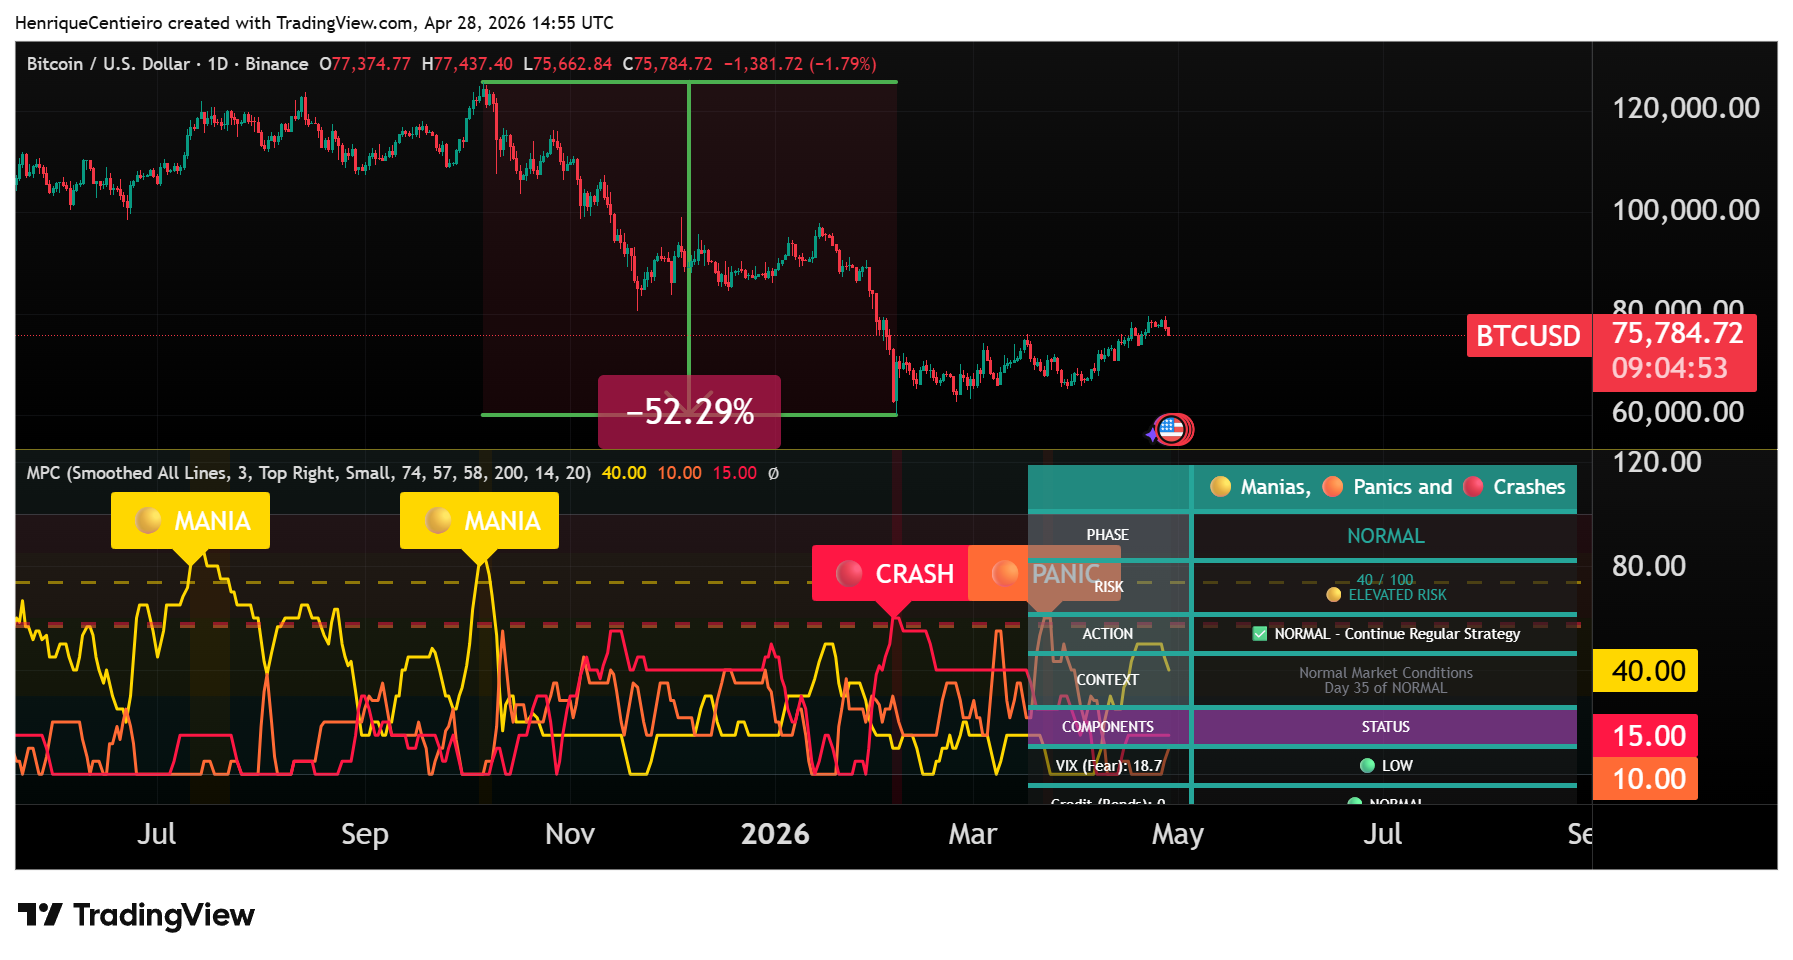The height and width of the screenshot is (960, 1793).
Task: Click the orange circle in the PANIC label
Action: click(1005, 573)
